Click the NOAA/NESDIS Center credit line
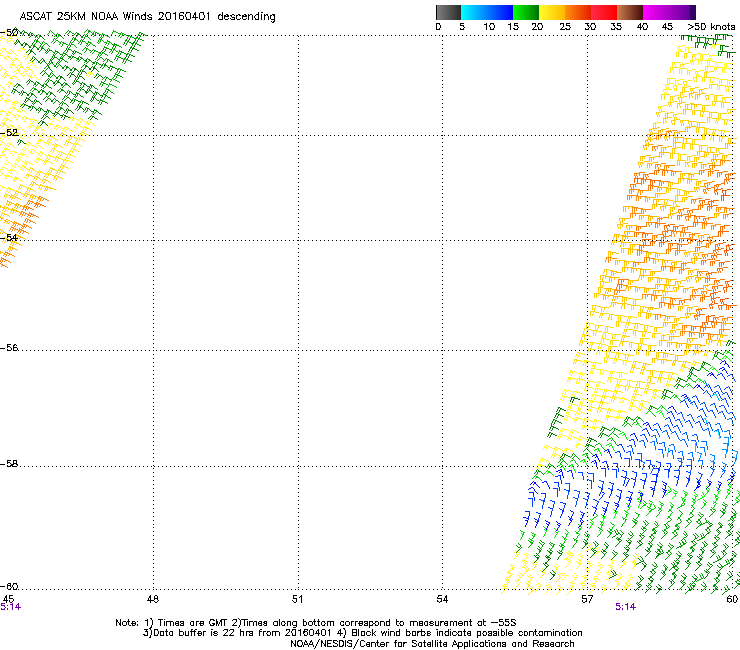 432,644
